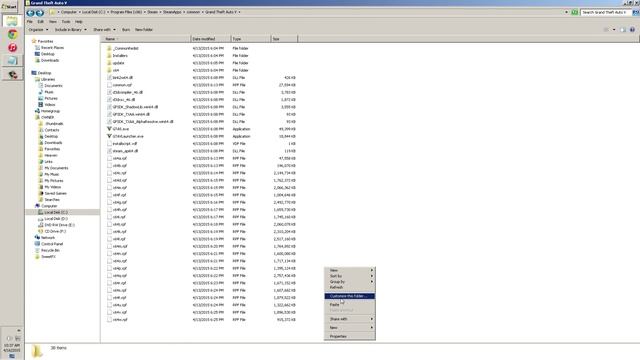The image size is (640, 360).
Task: Select the x64 folder
Action: point(116,70)
